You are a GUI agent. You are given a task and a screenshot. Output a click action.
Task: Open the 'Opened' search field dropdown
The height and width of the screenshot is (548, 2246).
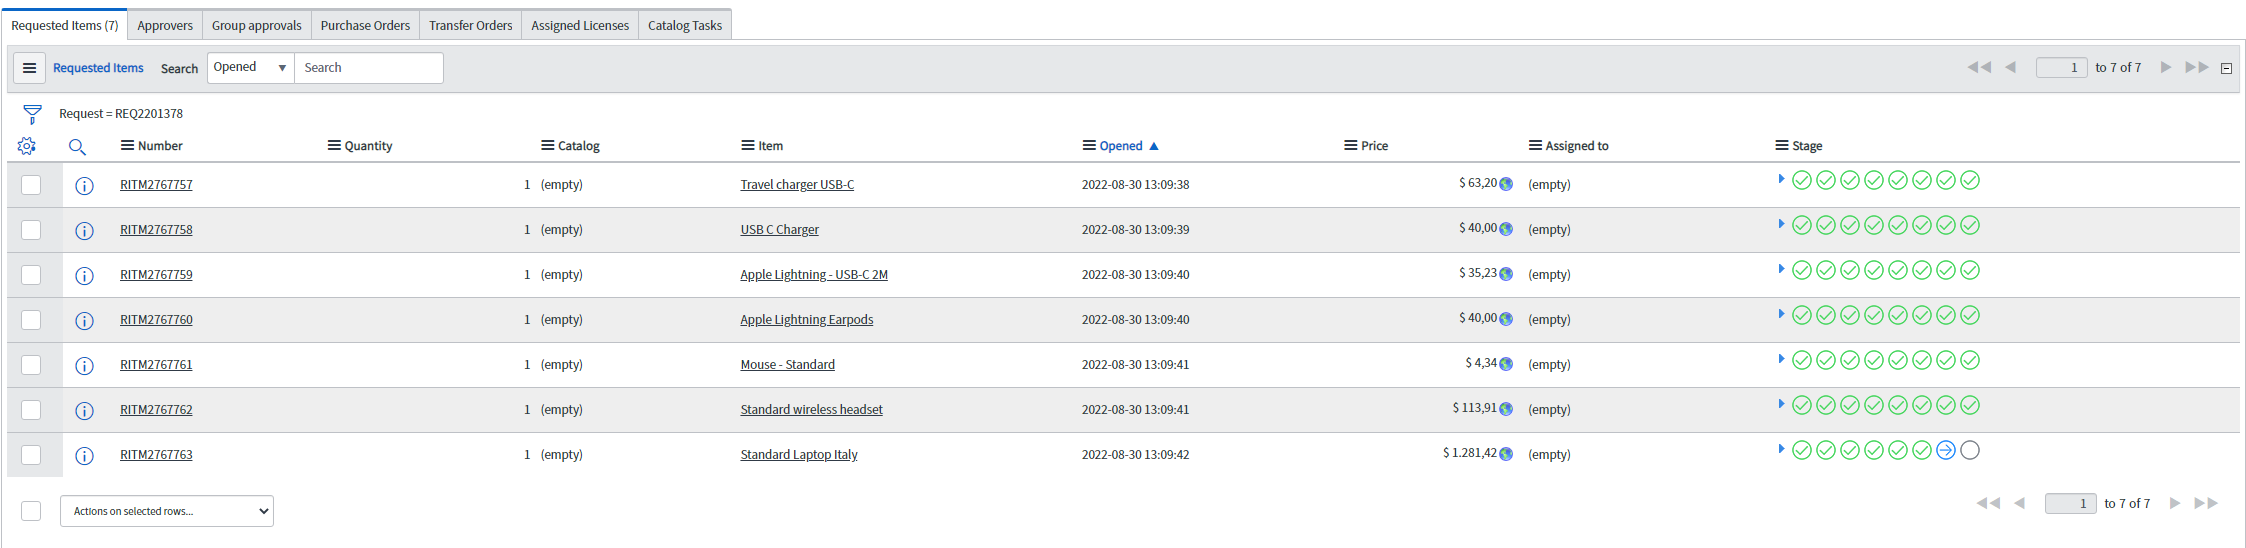(x=250, y=68)
